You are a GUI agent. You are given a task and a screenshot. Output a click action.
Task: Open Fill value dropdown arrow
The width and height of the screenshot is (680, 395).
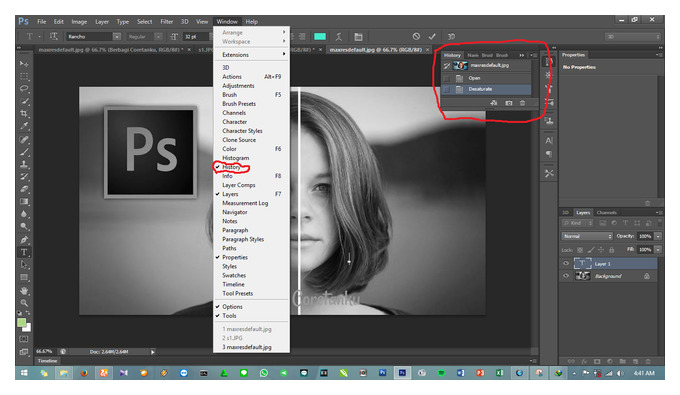[x=658, y=250]
